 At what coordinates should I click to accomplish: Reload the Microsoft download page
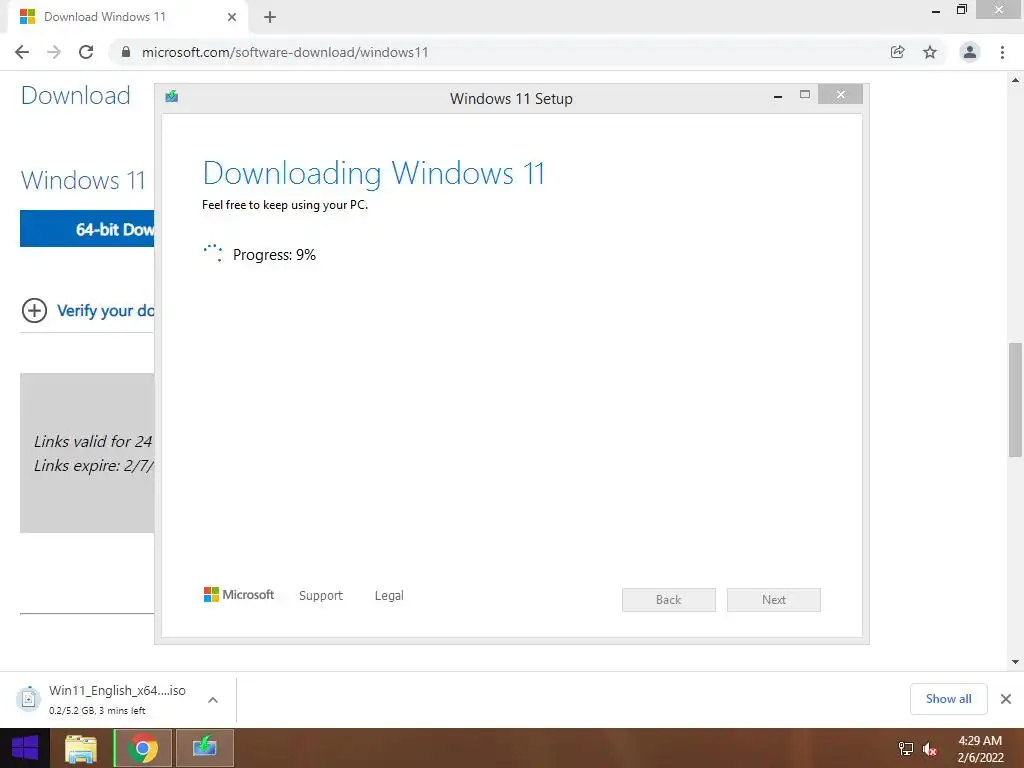click(86, 52)
